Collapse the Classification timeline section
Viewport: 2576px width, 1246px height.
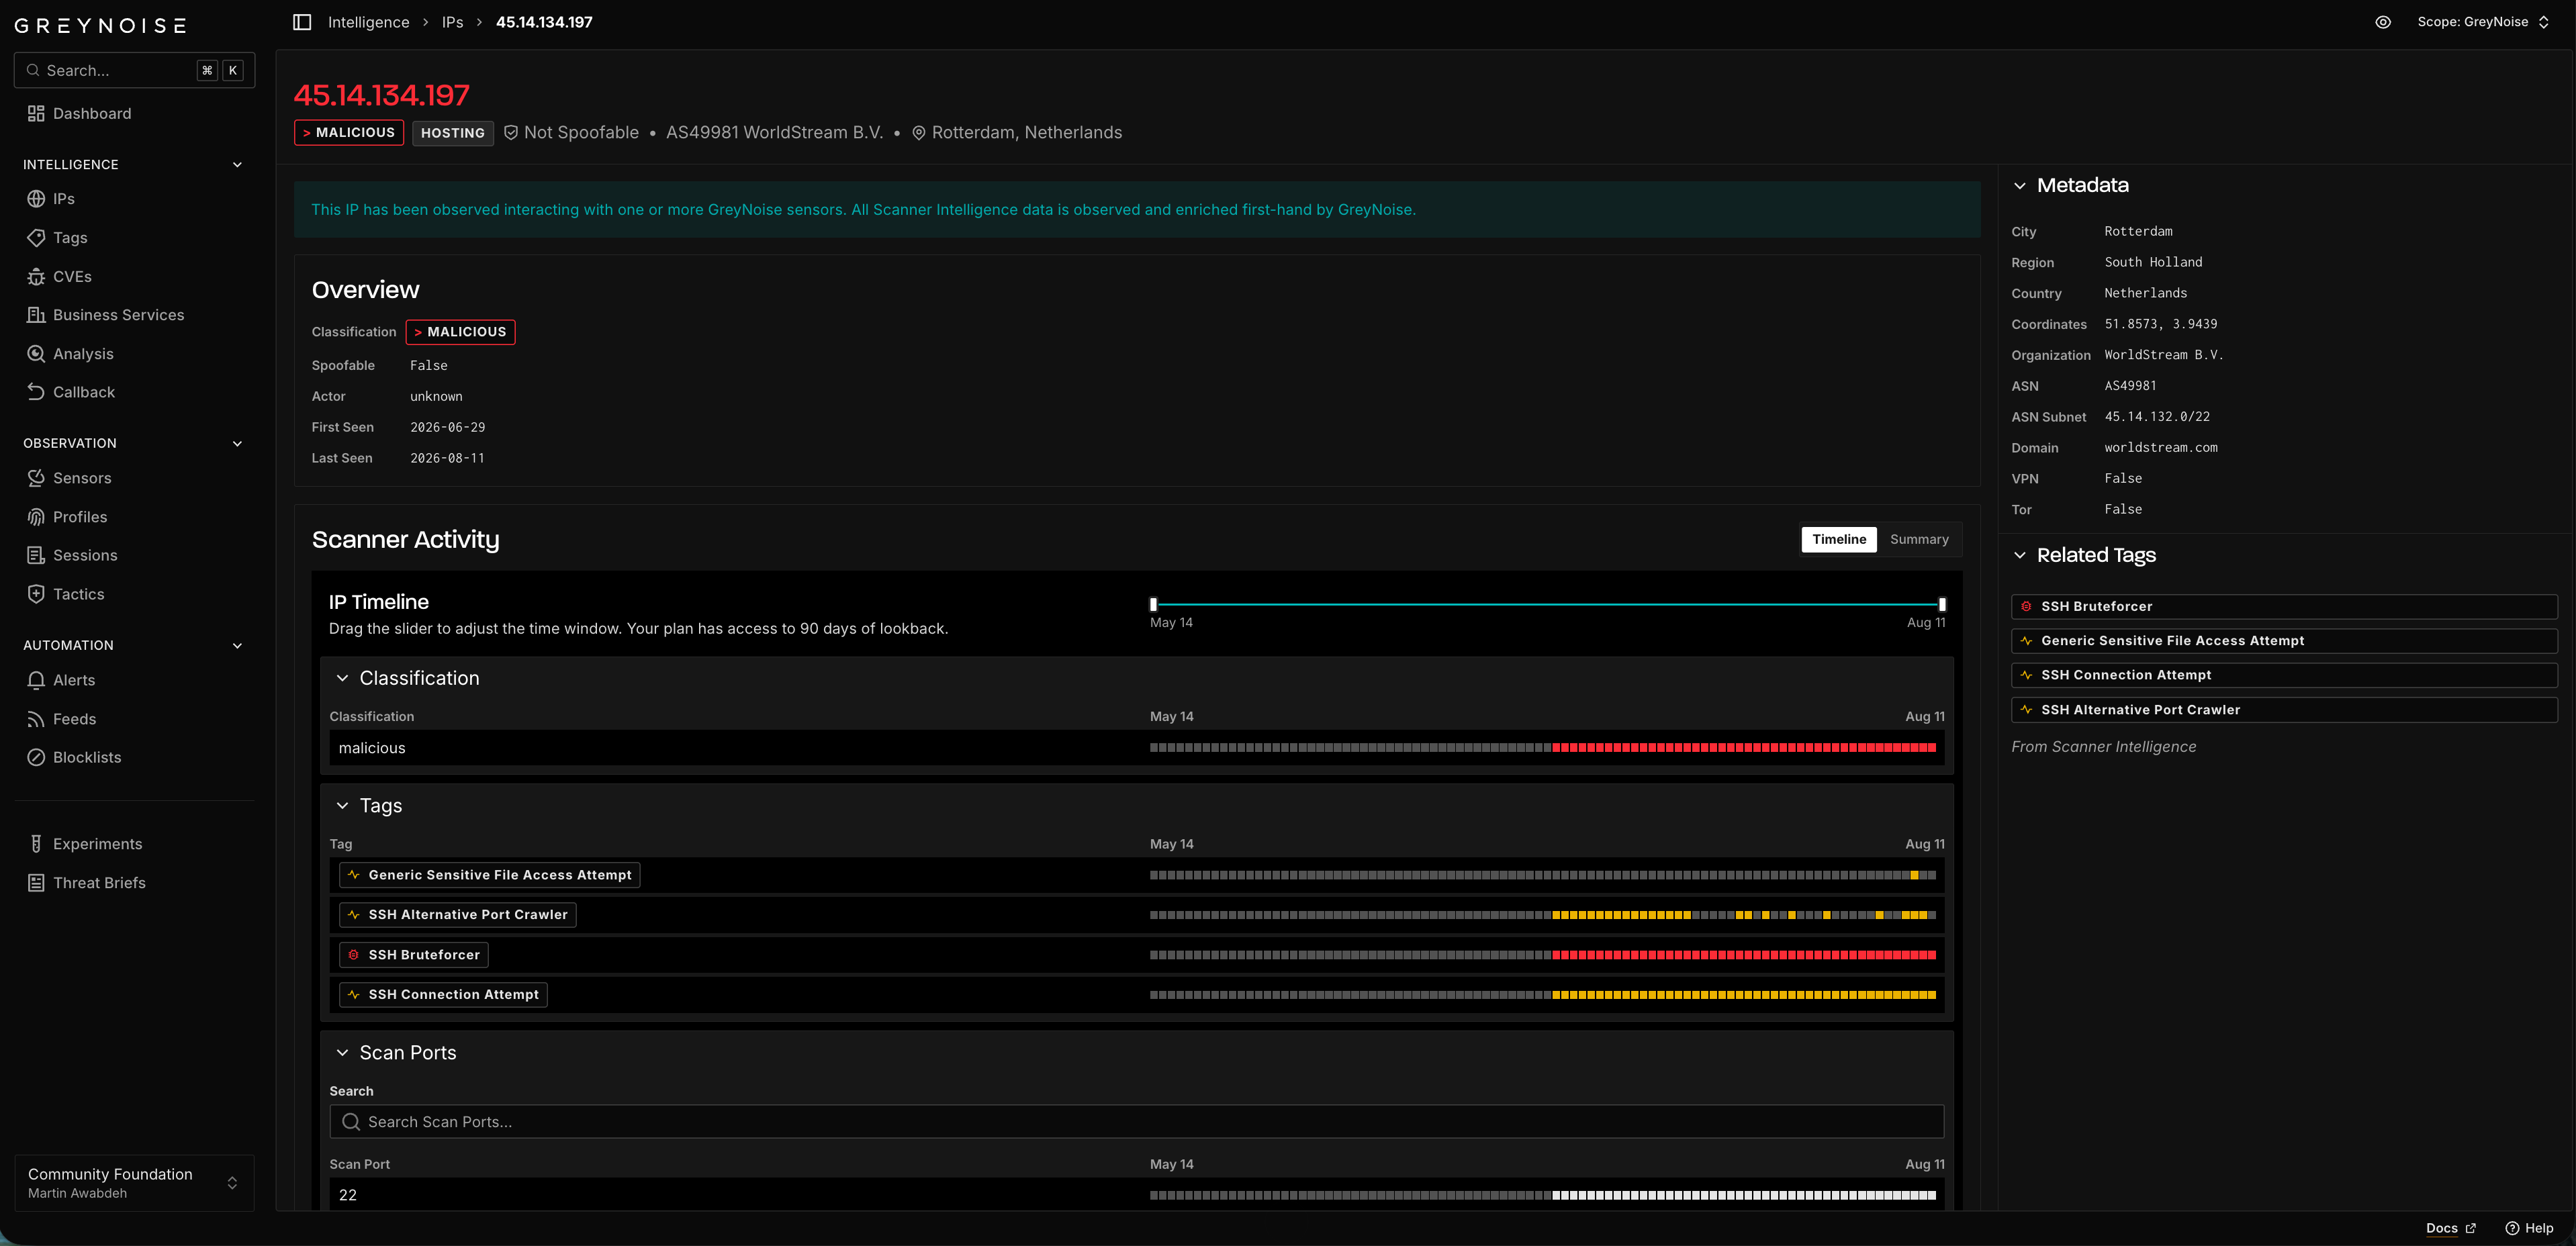coord(342,678)
